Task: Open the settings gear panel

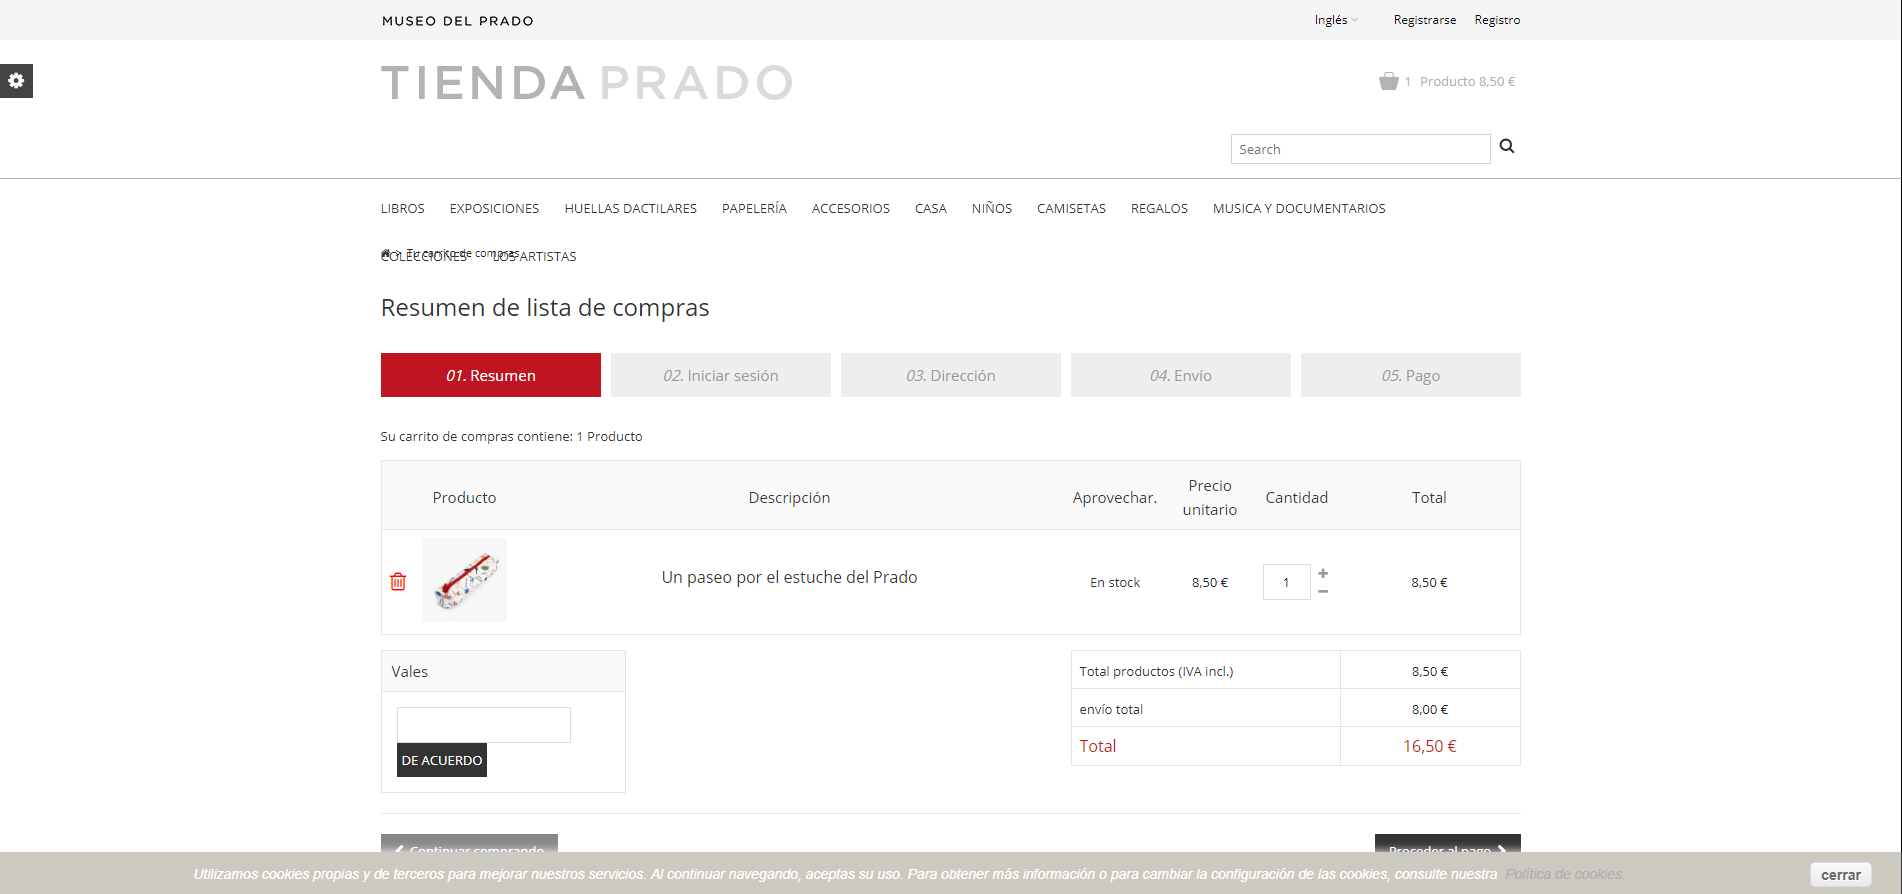Action: (x=16, y=81)
